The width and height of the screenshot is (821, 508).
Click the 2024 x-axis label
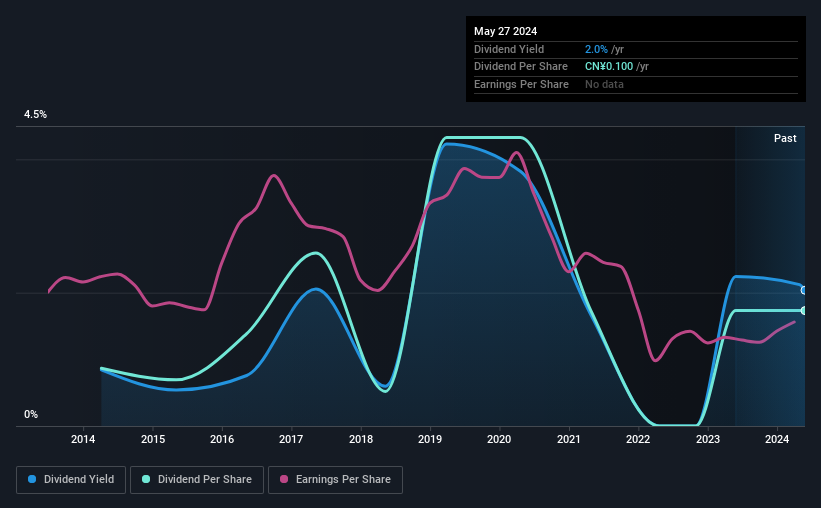[777, 439]
